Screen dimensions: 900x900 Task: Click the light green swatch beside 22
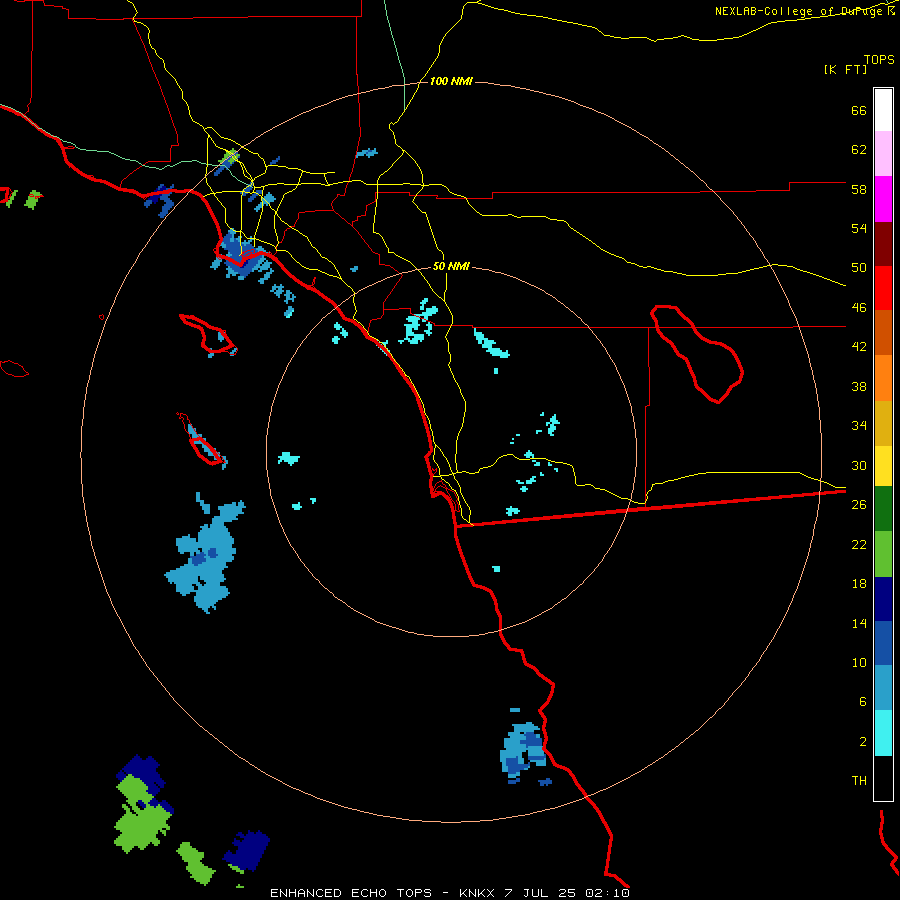tap(883, 554)
